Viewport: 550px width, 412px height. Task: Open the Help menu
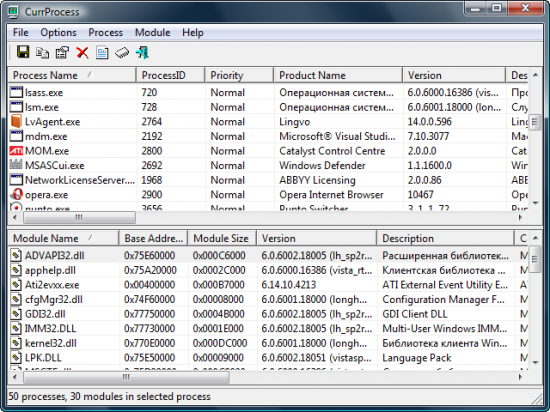[193, 33]
